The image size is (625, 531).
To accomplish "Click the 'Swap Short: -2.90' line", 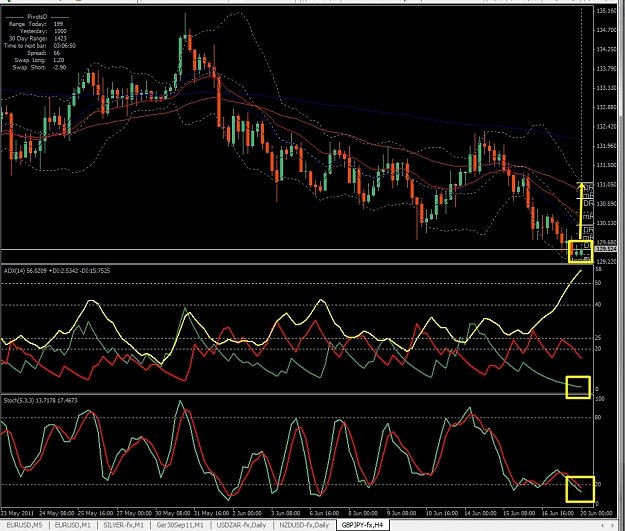I will 39,67.
